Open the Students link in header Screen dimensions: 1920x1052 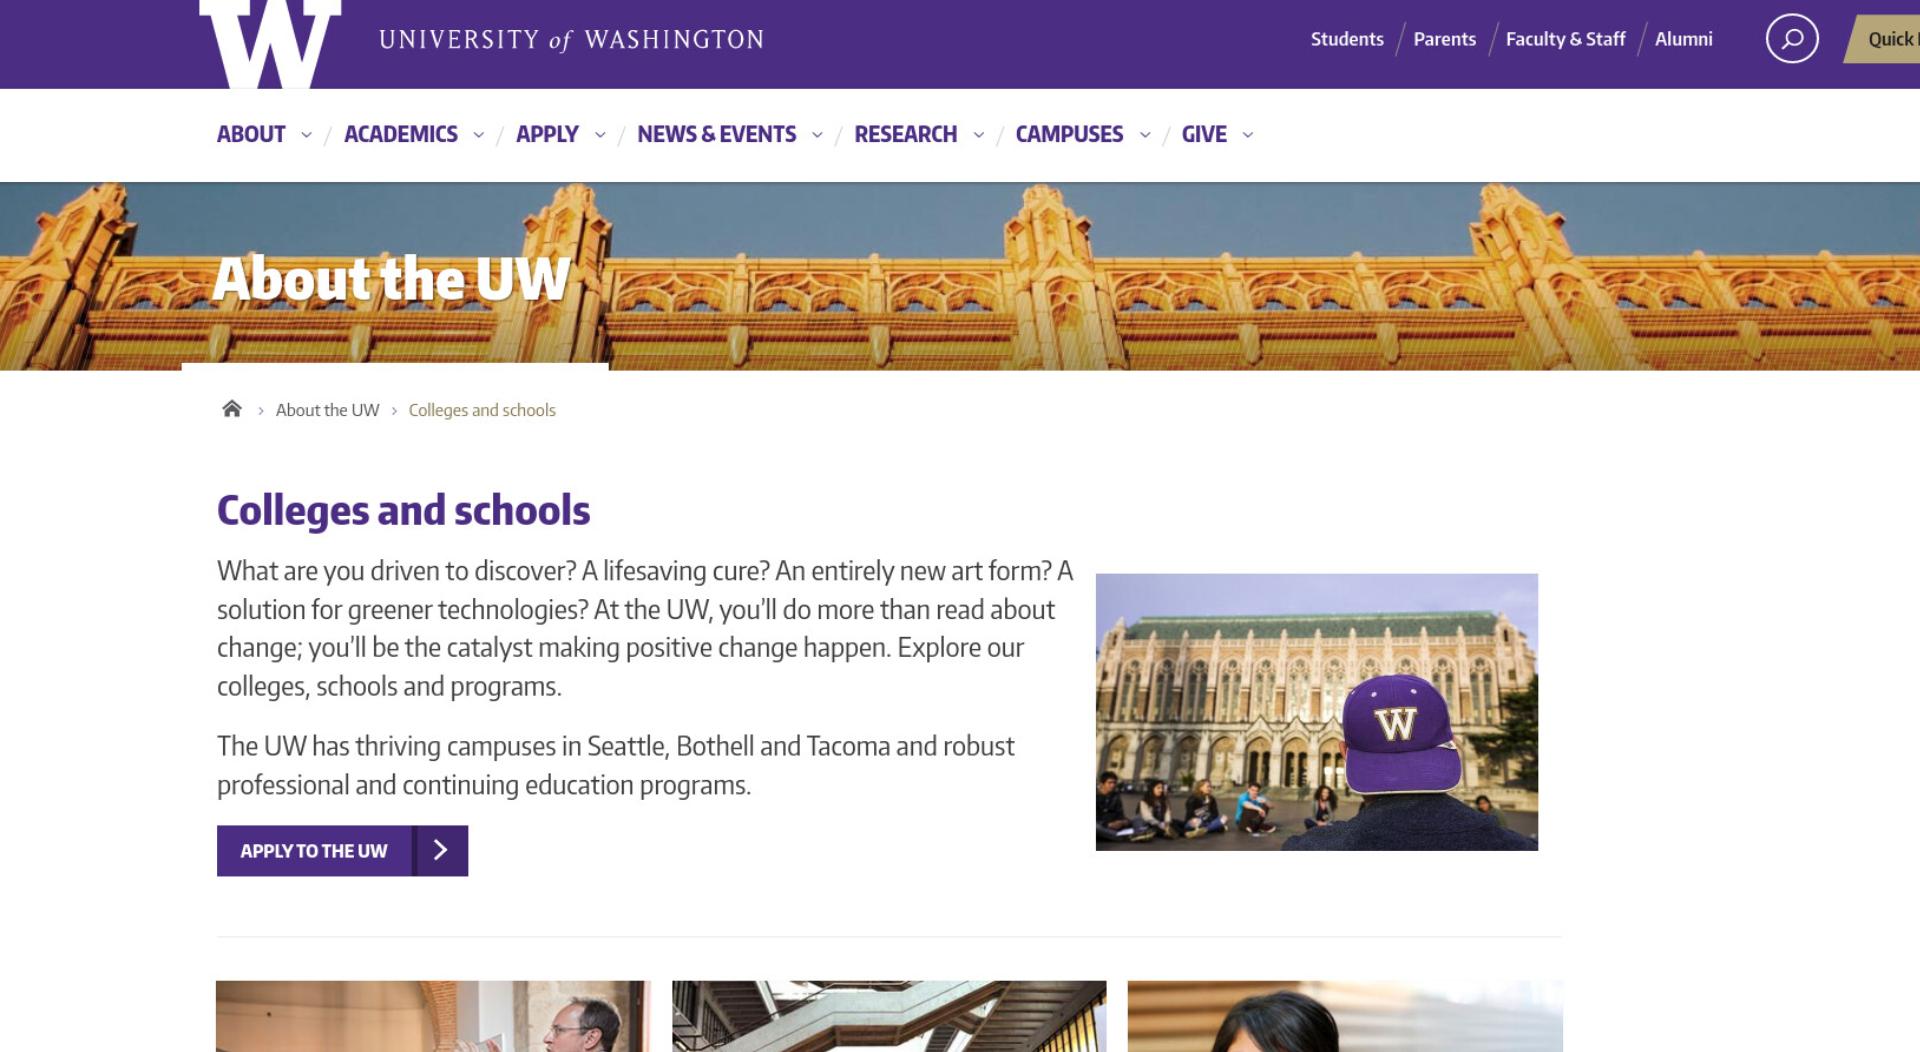(x=1347, y=39)
